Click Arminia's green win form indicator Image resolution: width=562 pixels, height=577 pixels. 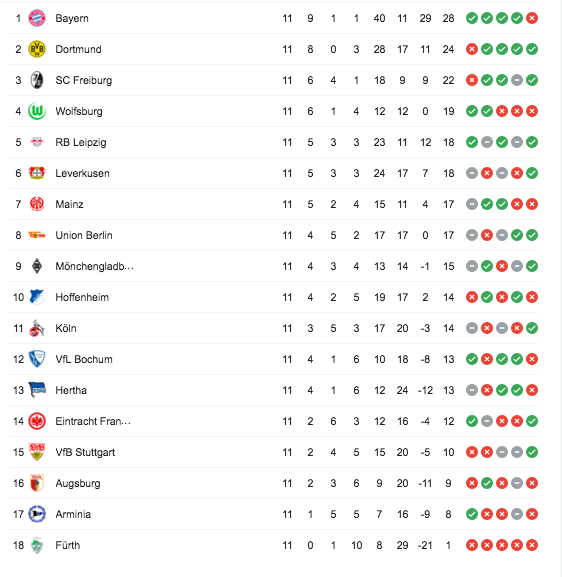[x=472, y=514]
